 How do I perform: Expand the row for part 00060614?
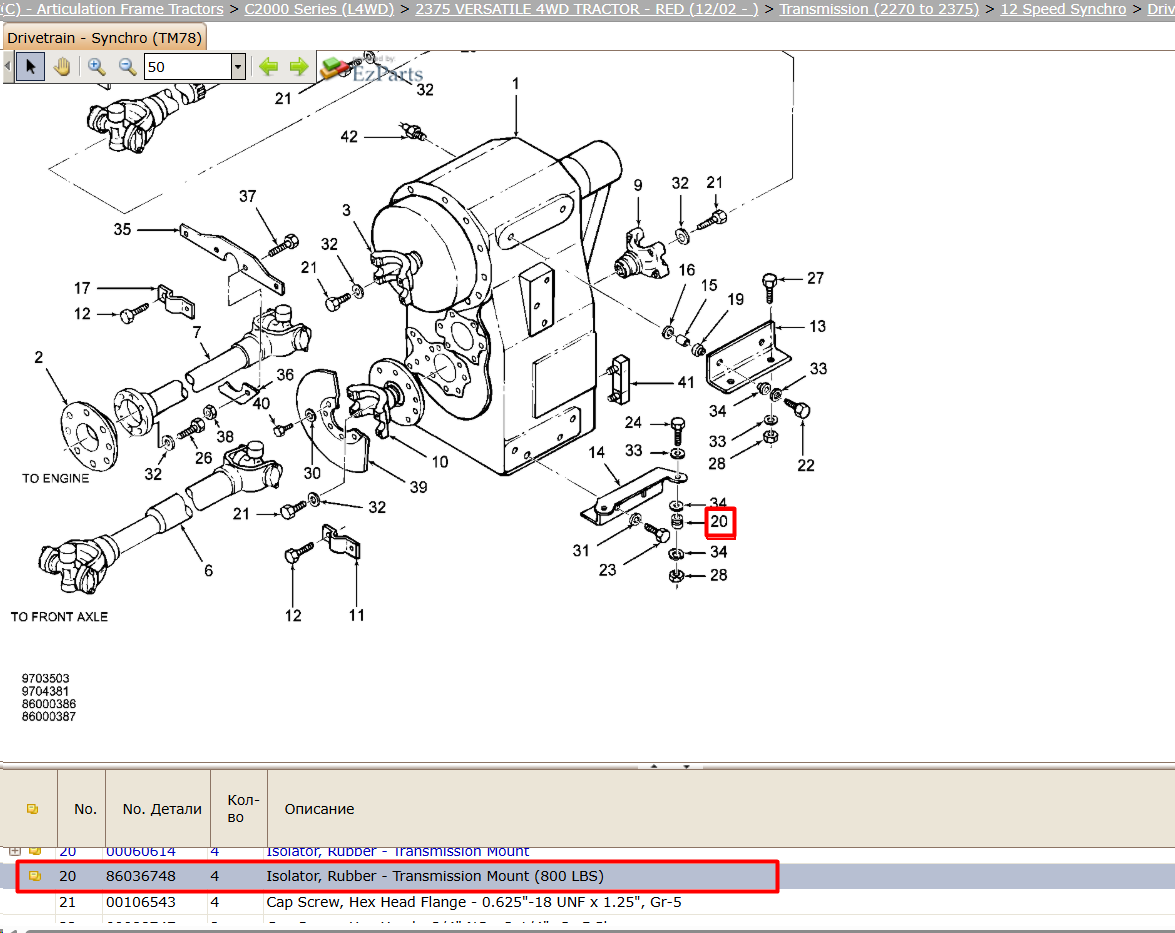pos(14,851)
